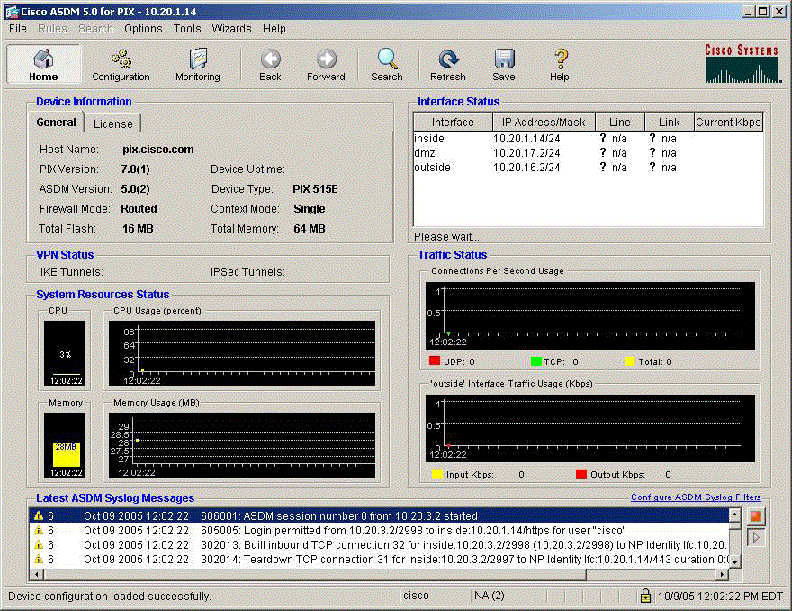Click the Back navigation arrow

270,64
